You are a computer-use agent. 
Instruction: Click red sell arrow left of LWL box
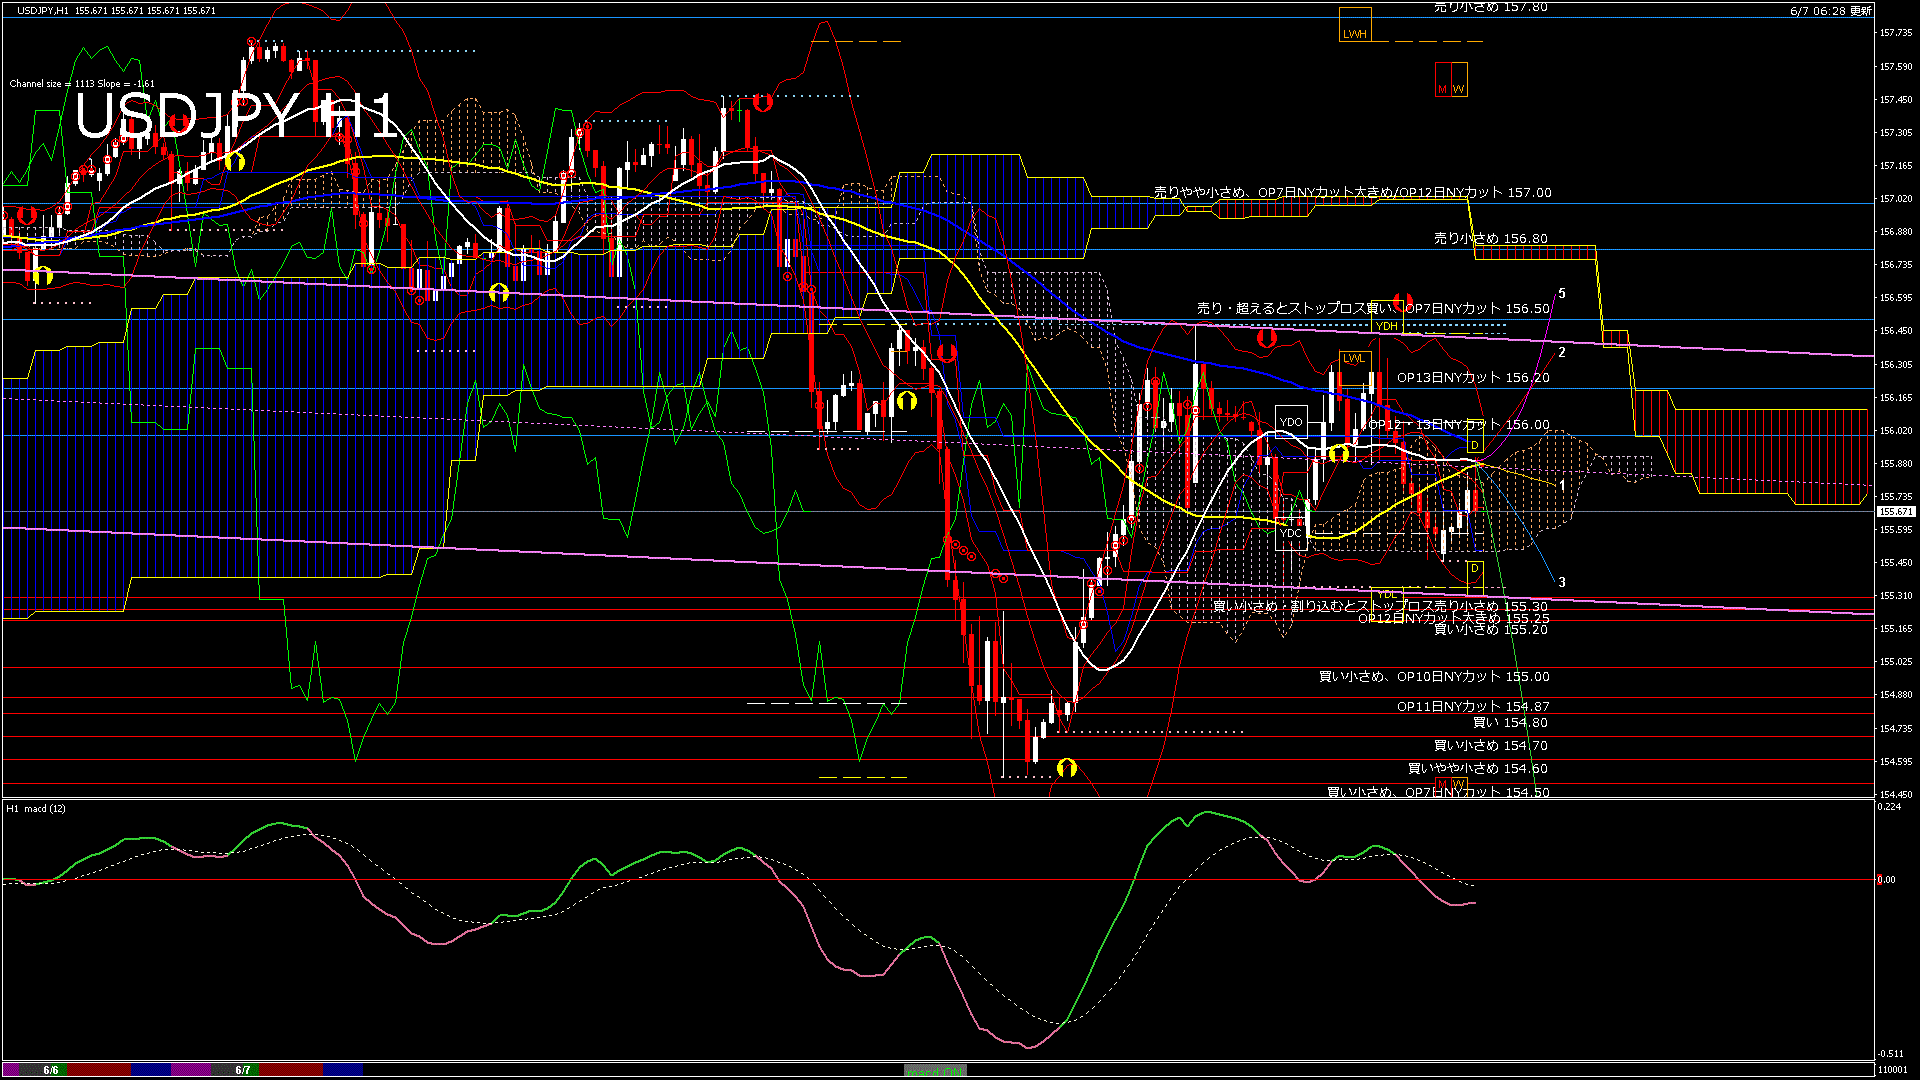[1266, 338]
